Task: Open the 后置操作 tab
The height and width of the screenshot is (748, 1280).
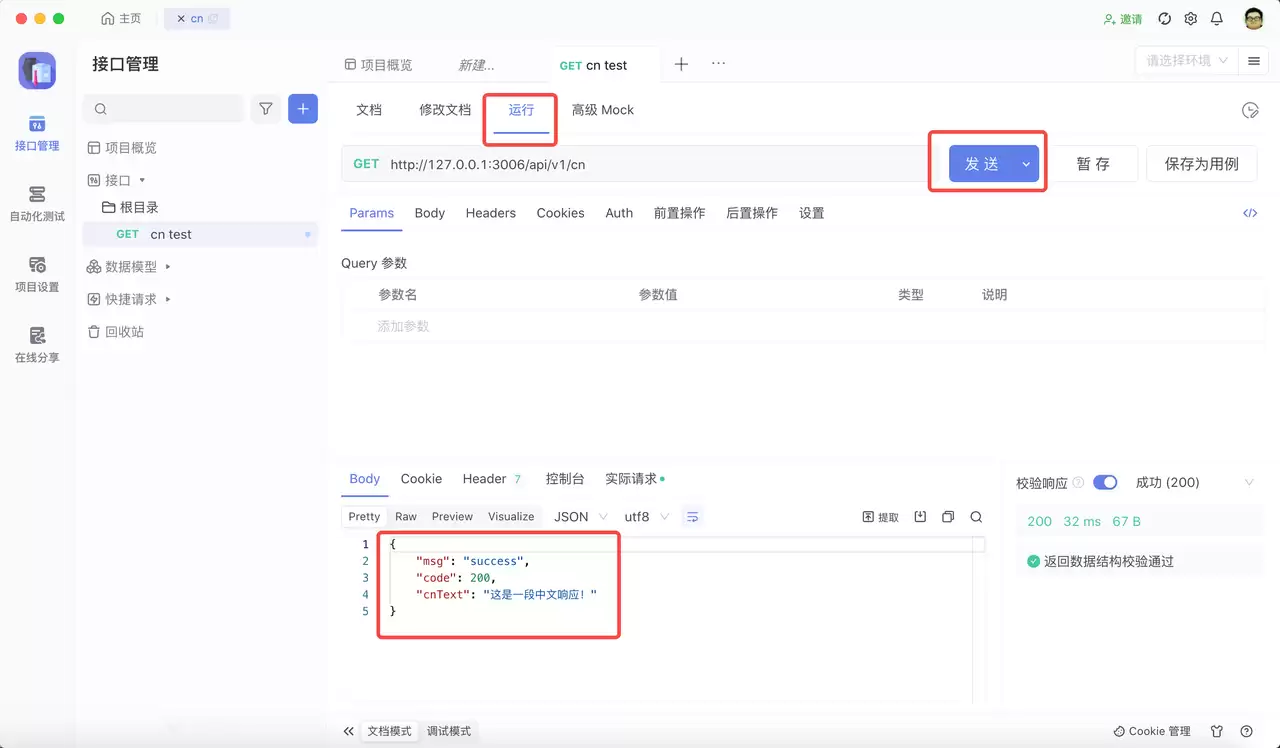Action: [x=752, y=213]
